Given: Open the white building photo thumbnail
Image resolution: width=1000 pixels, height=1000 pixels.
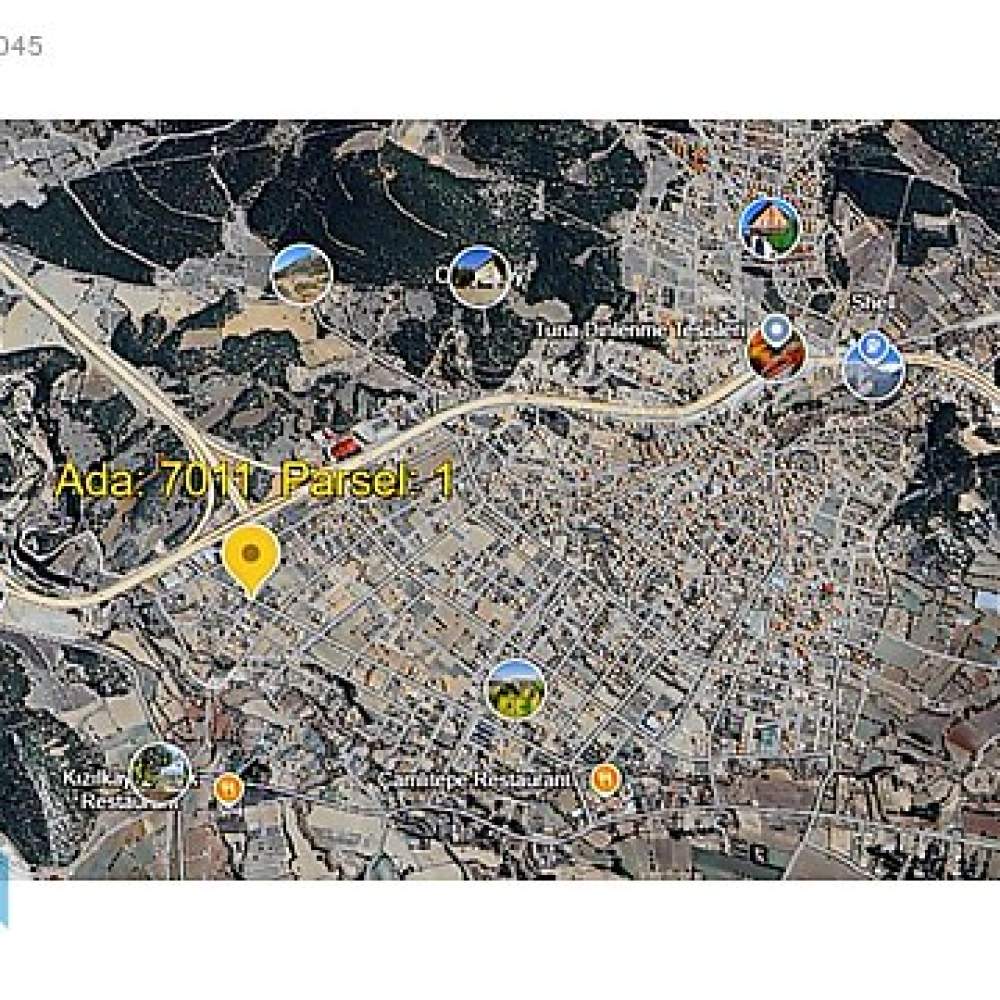Looking at the screenshot, I should point(479,277).
